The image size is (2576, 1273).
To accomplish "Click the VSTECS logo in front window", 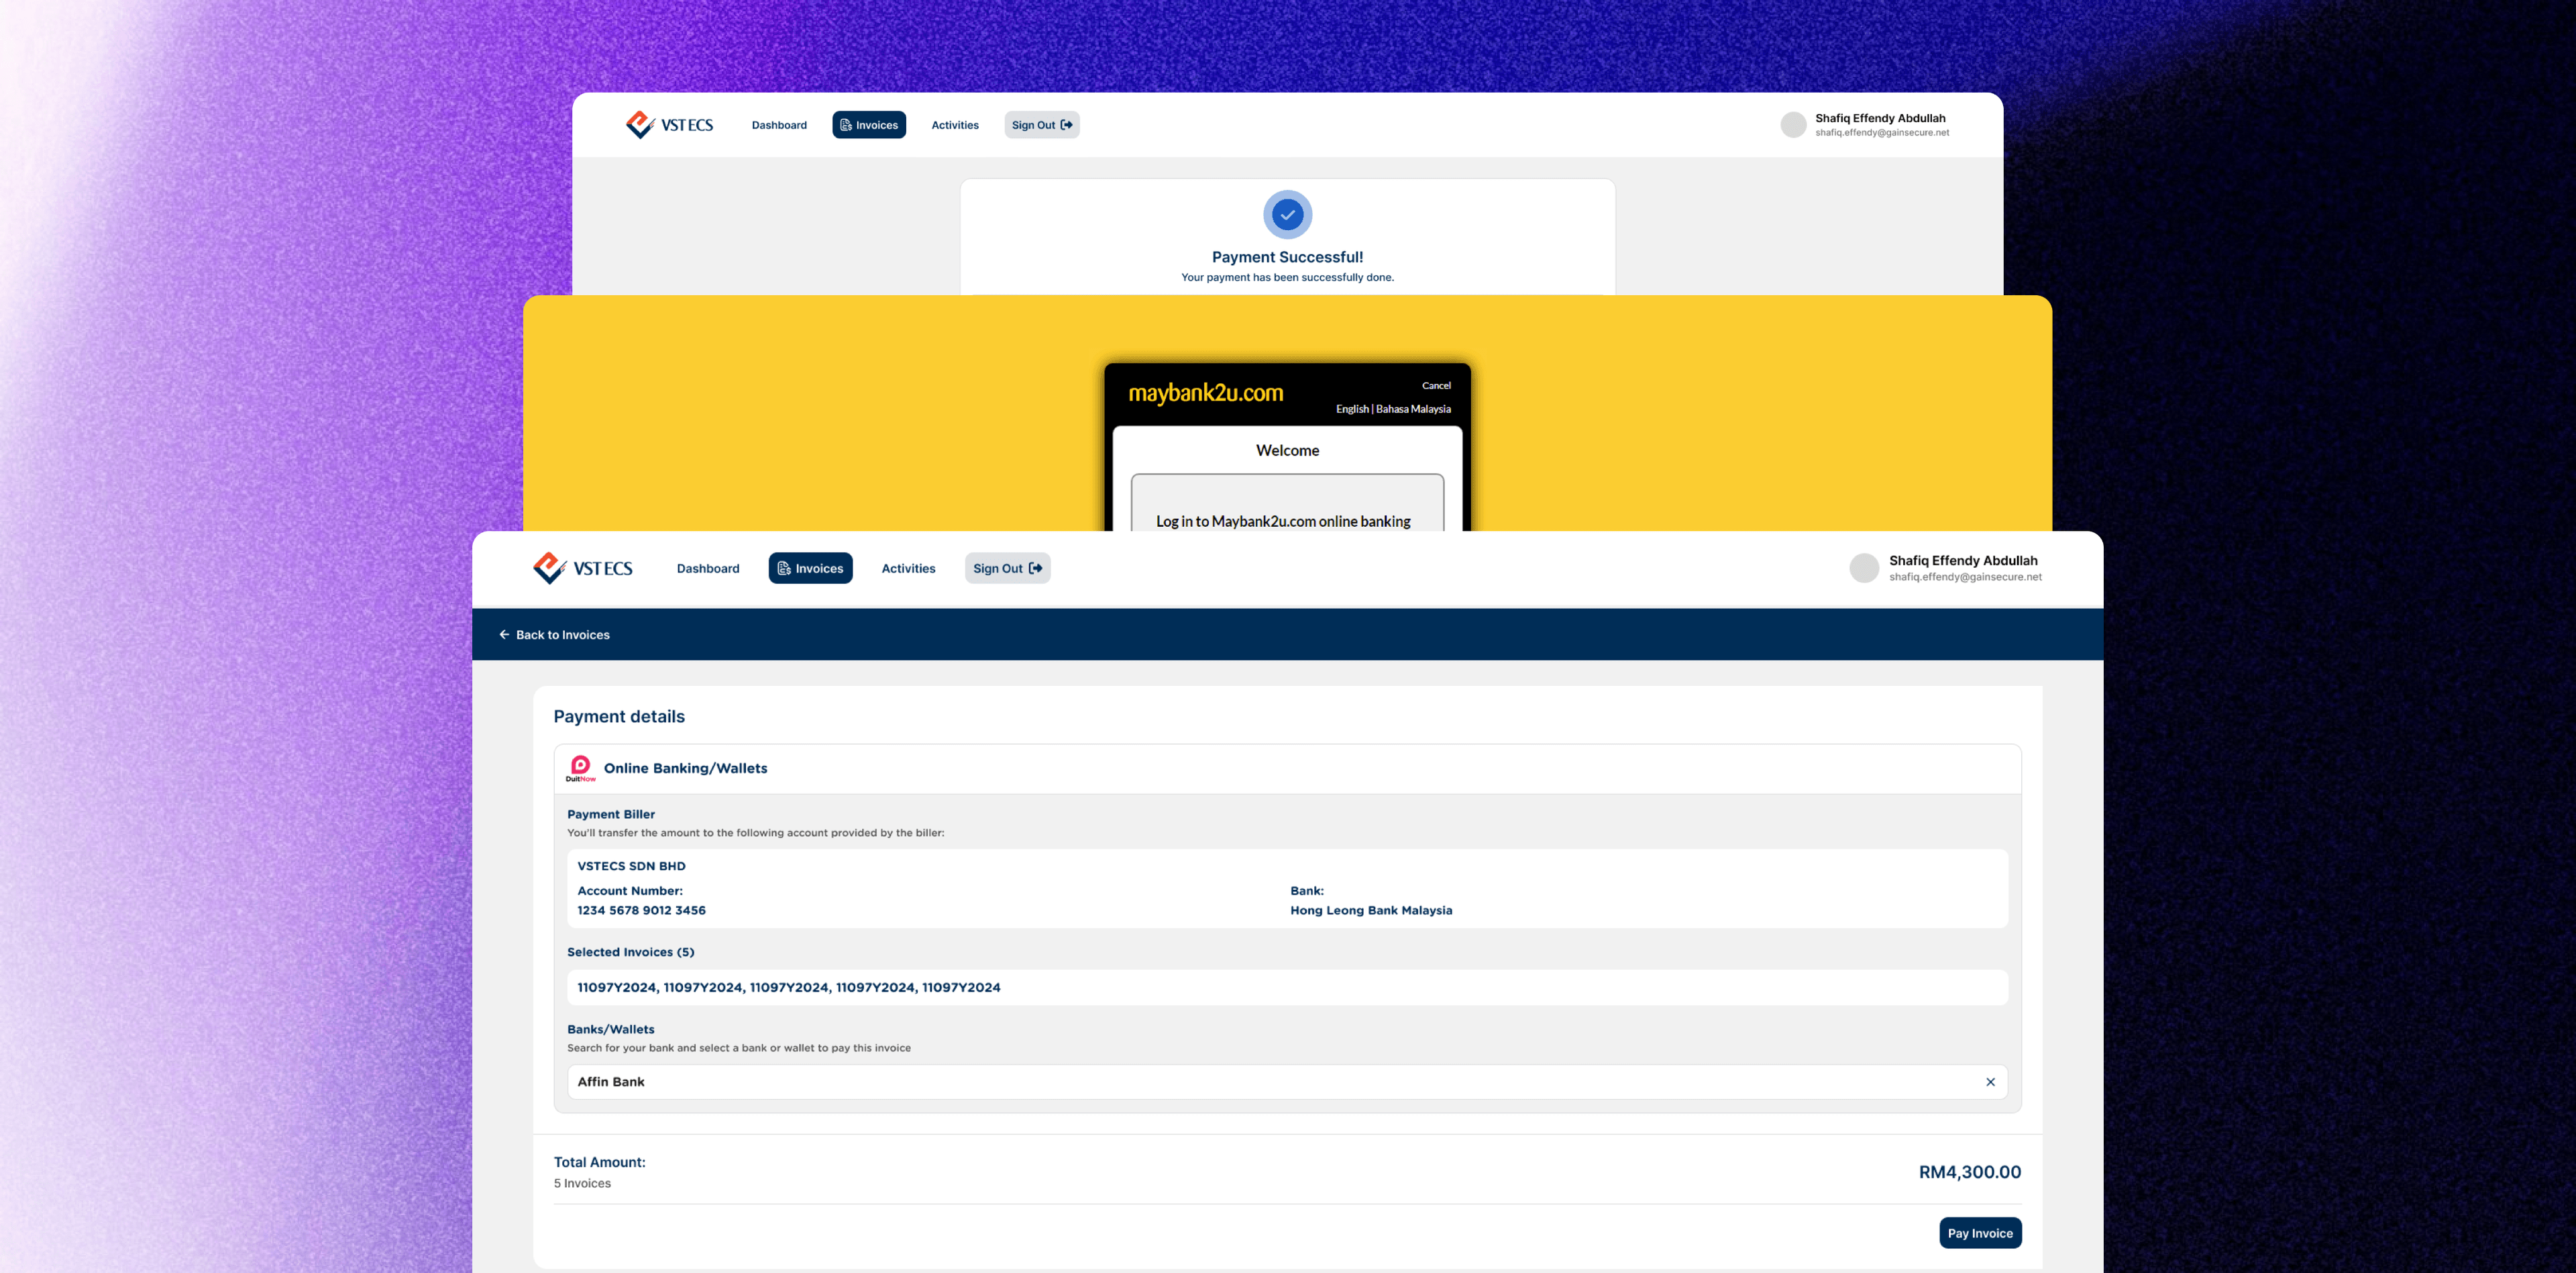I will [583, 568].
